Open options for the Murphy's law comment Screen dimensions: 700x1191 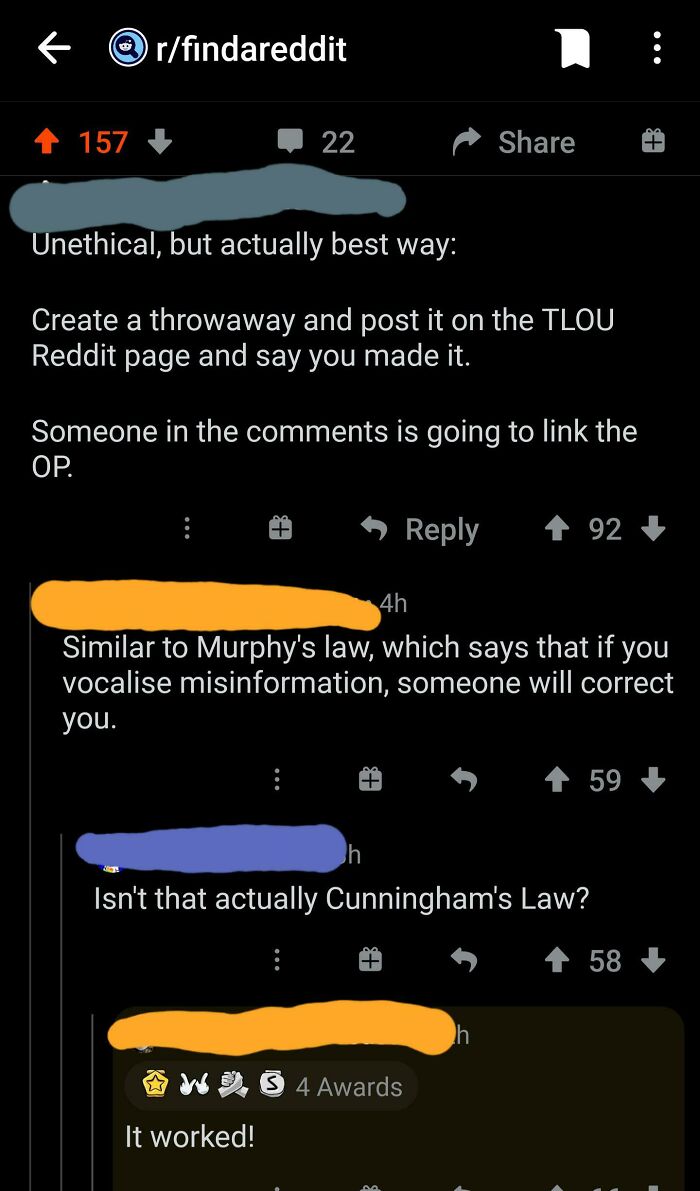point(277,779)
